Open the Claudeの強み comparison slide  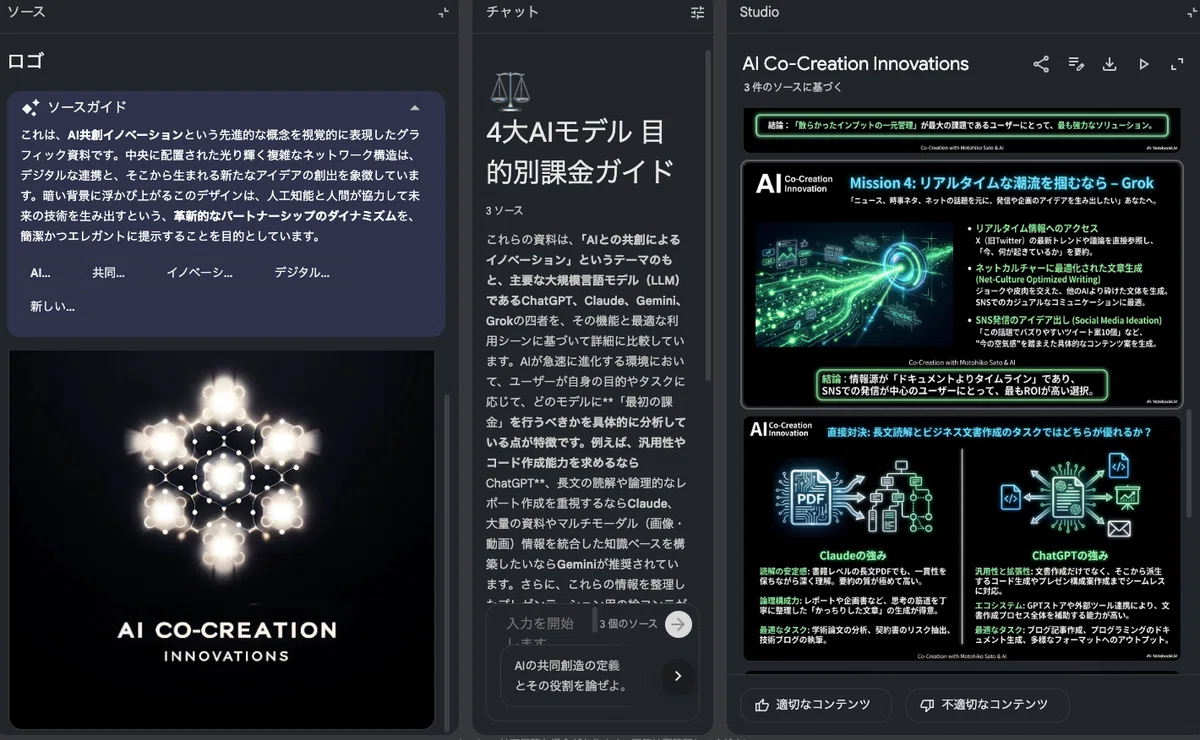point(962,538)
